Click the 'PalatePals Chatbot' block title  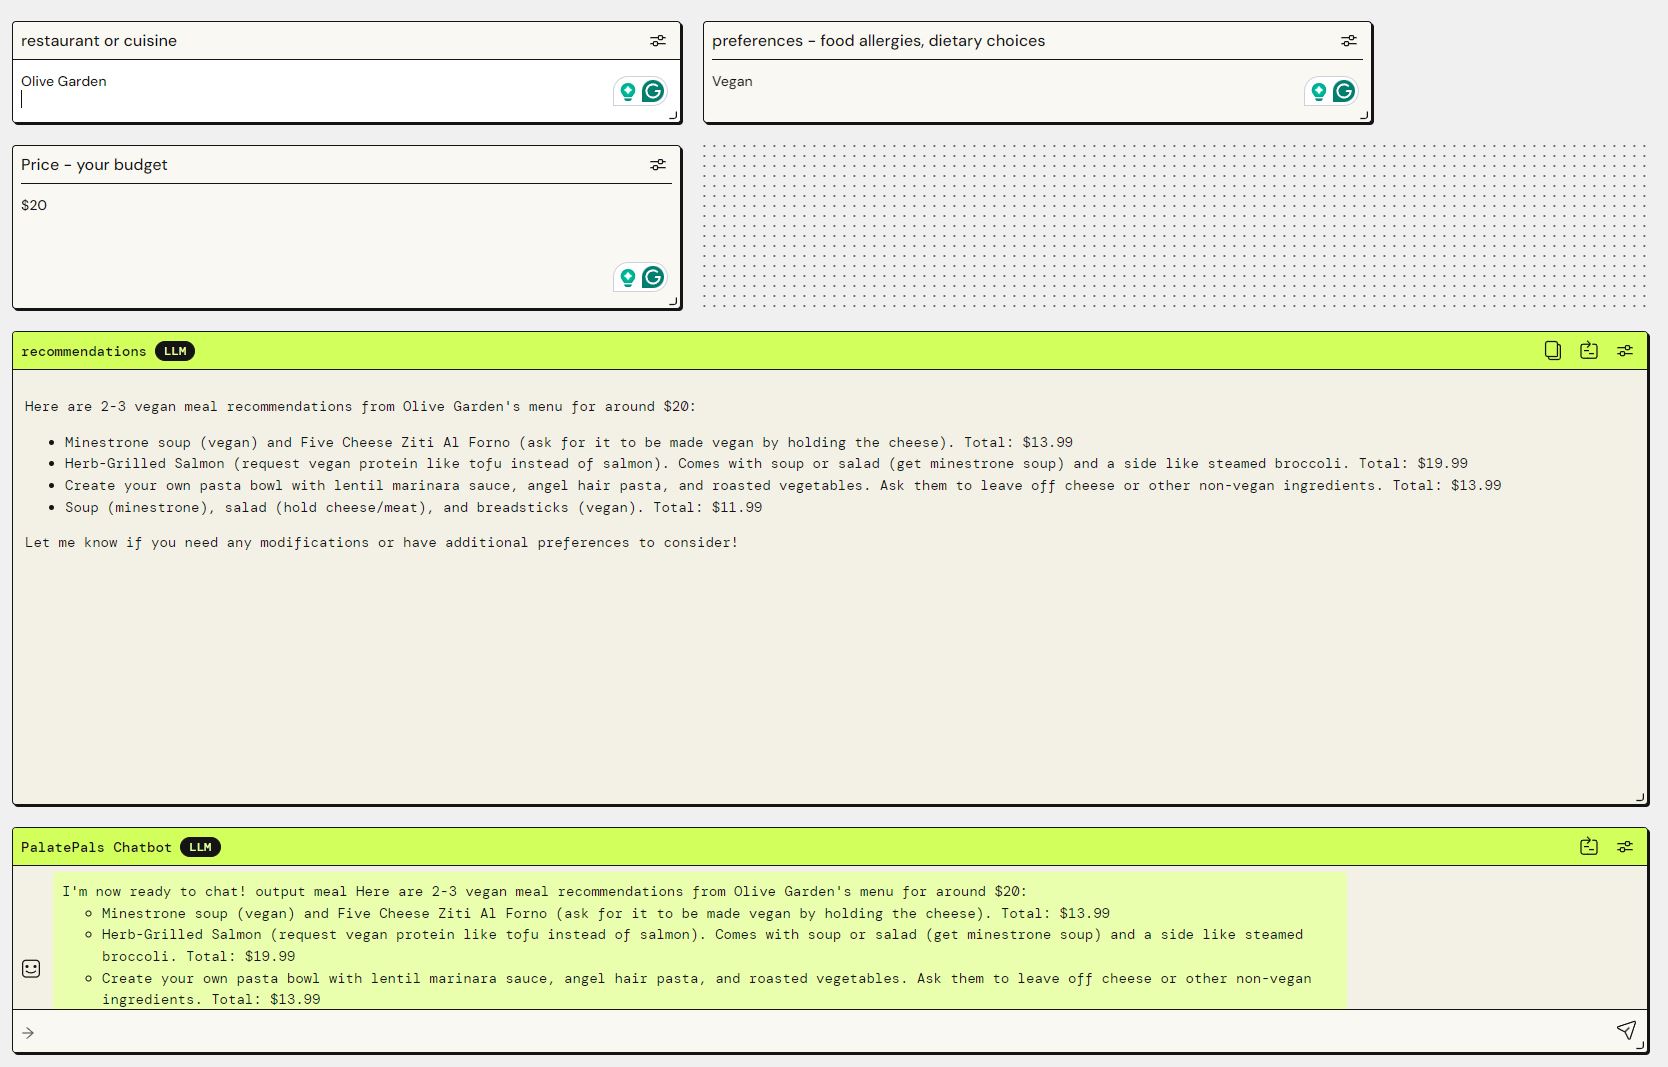point(97,847)
